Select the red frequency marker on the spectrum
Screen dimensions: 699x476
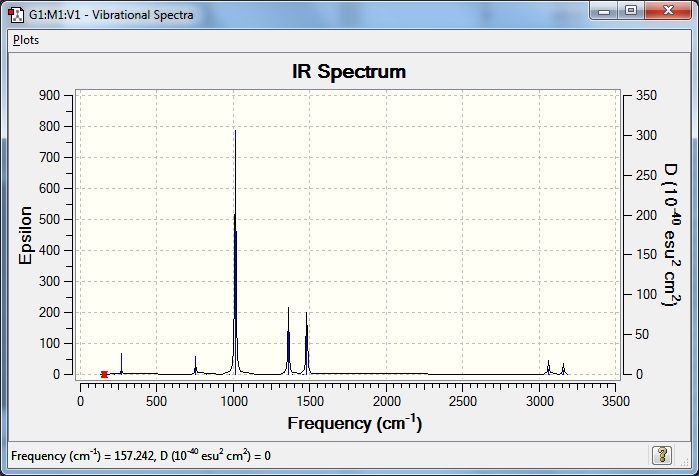point(104,374)
